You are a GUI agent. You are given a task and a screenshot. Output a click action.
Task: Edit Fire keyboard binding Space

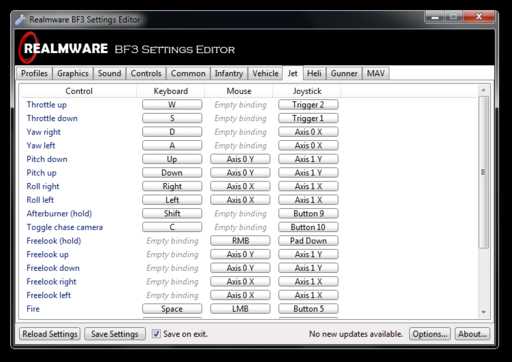tap(172, 309)
